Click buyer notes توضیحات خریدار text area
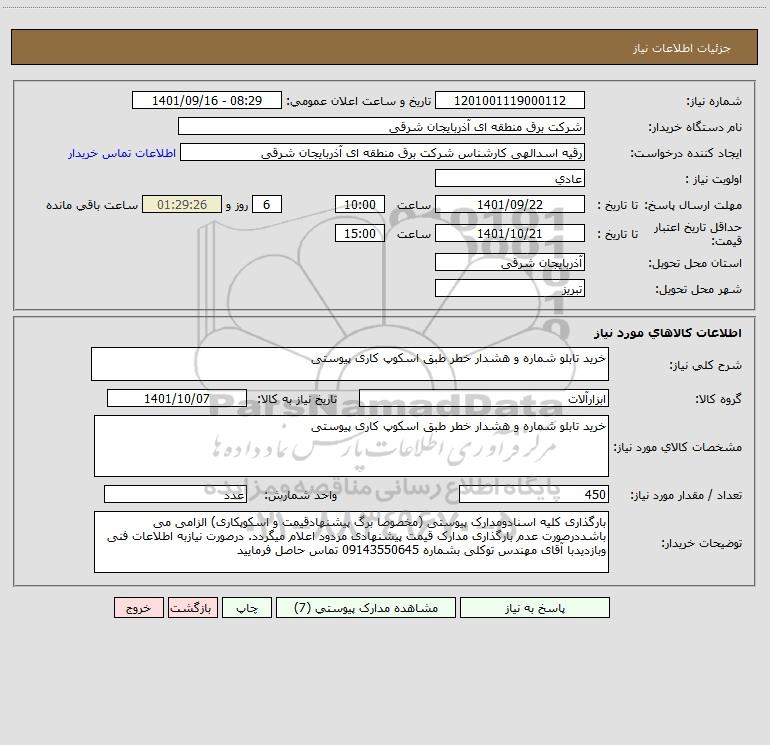The image size is (770, 745). tap(351, 542)
